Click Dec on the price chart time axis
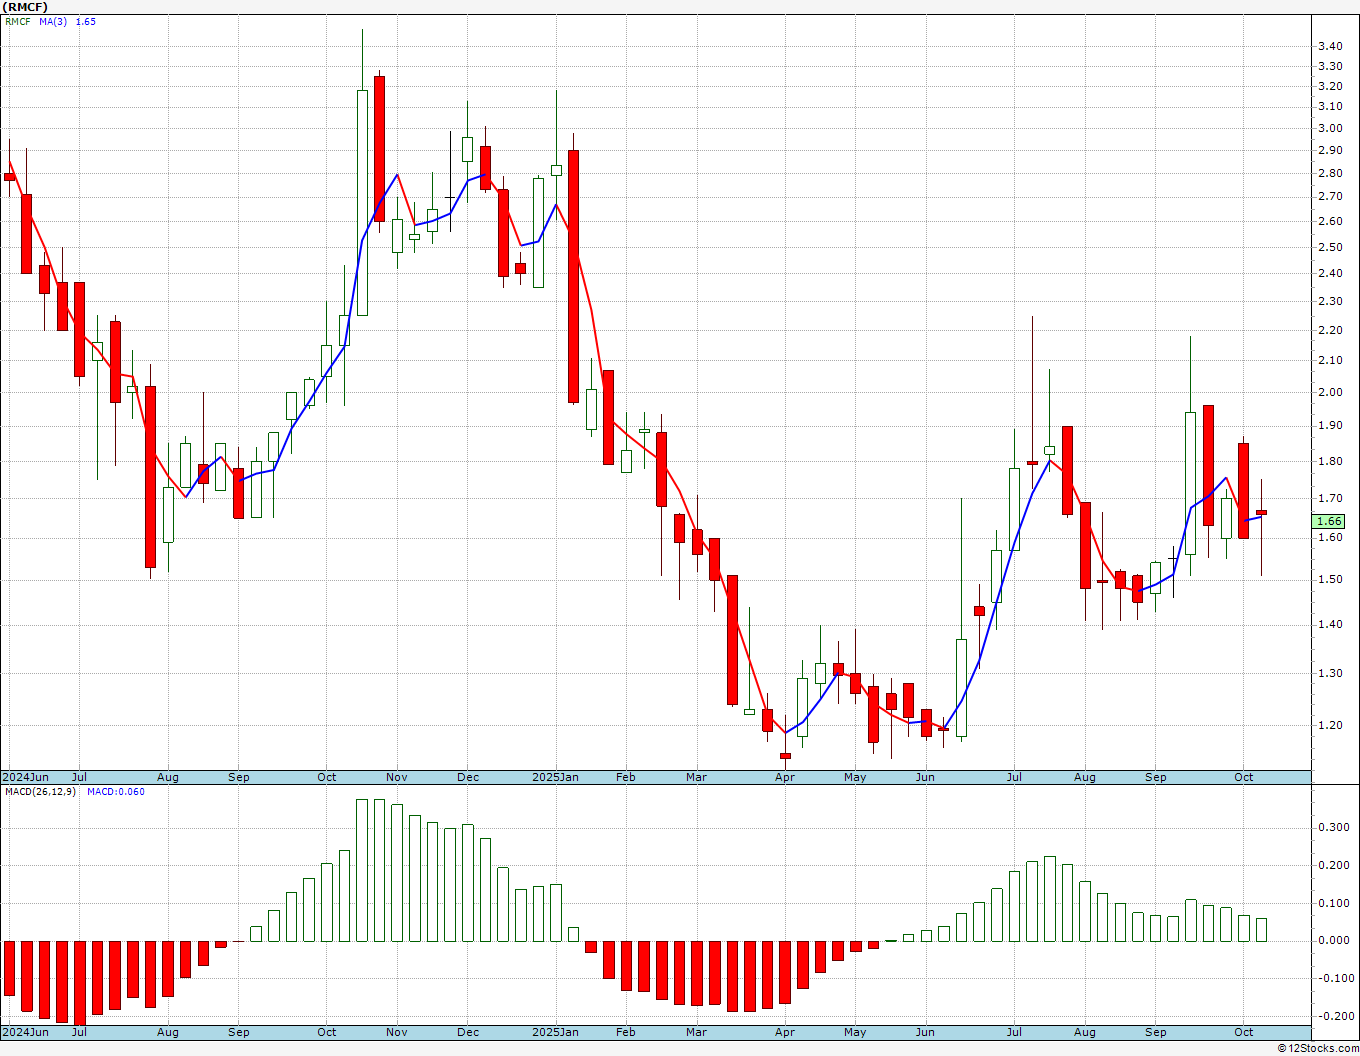Screen dimensions: 1360x1056 pos(468,777)
